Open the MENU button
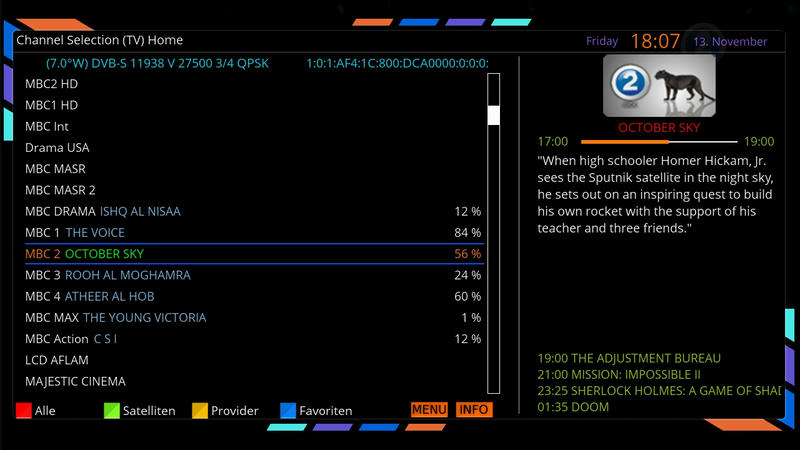Screen dimensions: 800x450 429,410
